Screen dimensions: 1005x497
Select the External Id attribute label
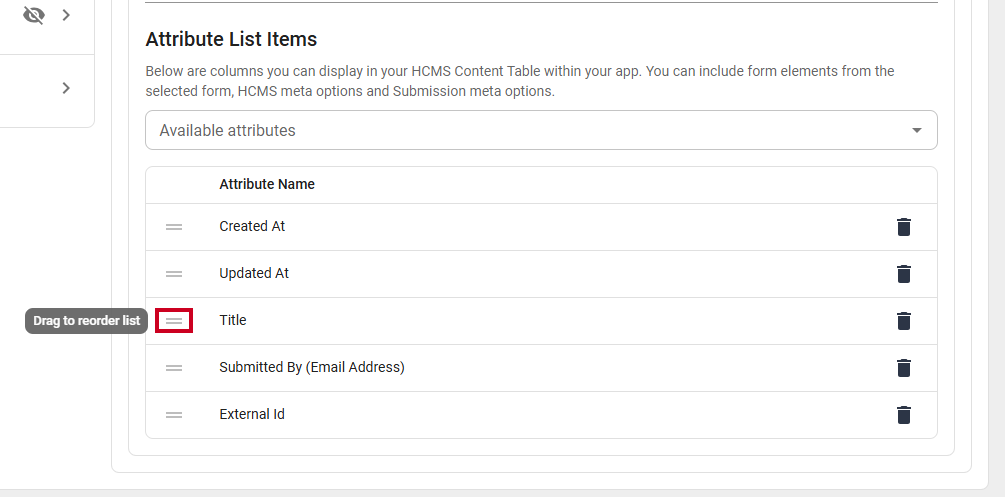pos(252,414)
